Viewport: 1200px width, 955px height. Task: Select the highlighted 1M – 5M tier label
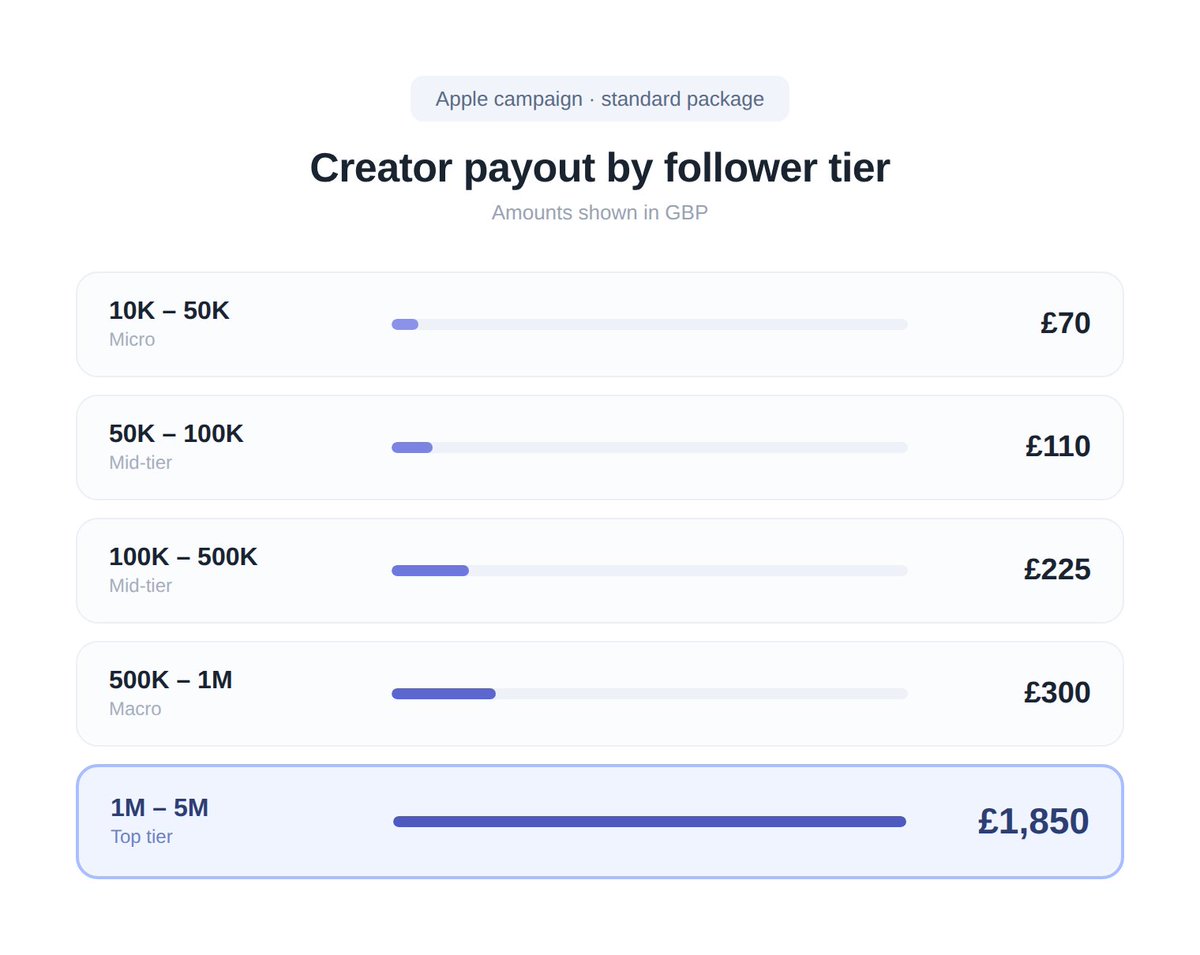coord(159,808)
